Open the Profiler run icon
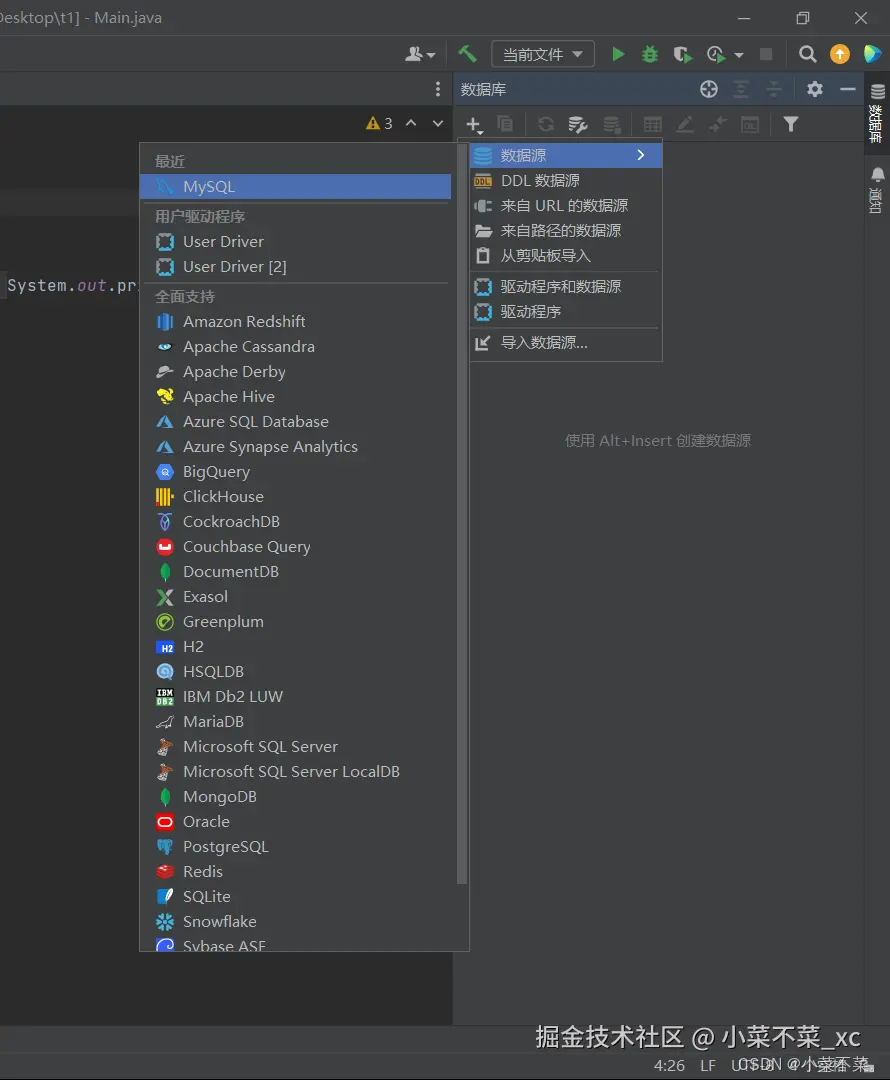This screenshot has width=890, height=1080. click(716, 54)
